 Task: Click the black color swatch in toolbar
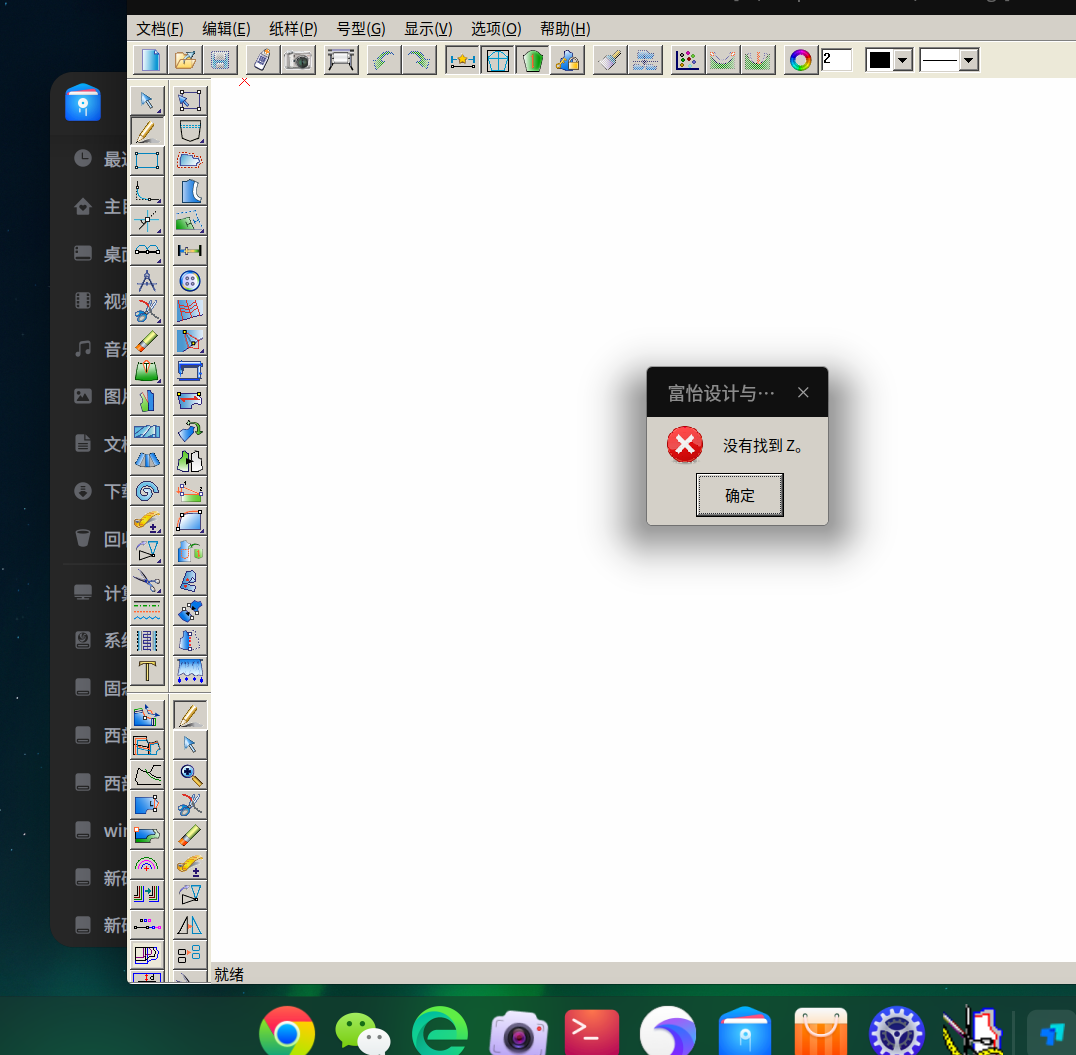coord(880,60)
